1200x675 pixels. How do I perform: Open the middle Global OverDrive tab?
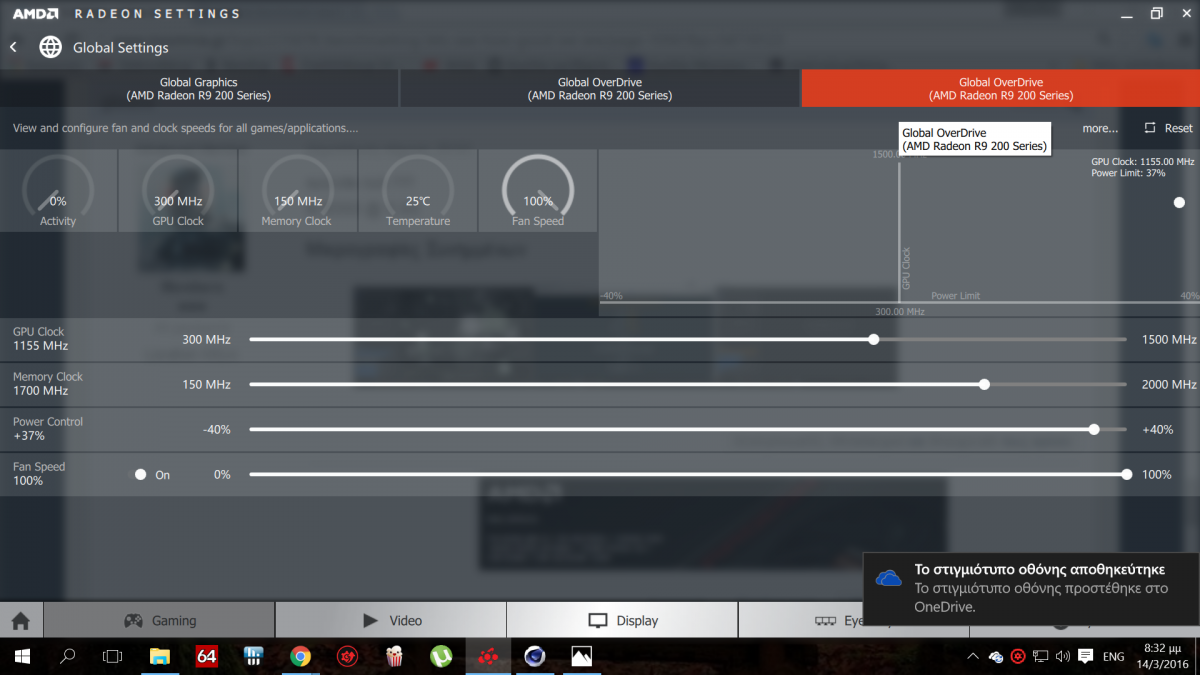(x=600, y=89)
